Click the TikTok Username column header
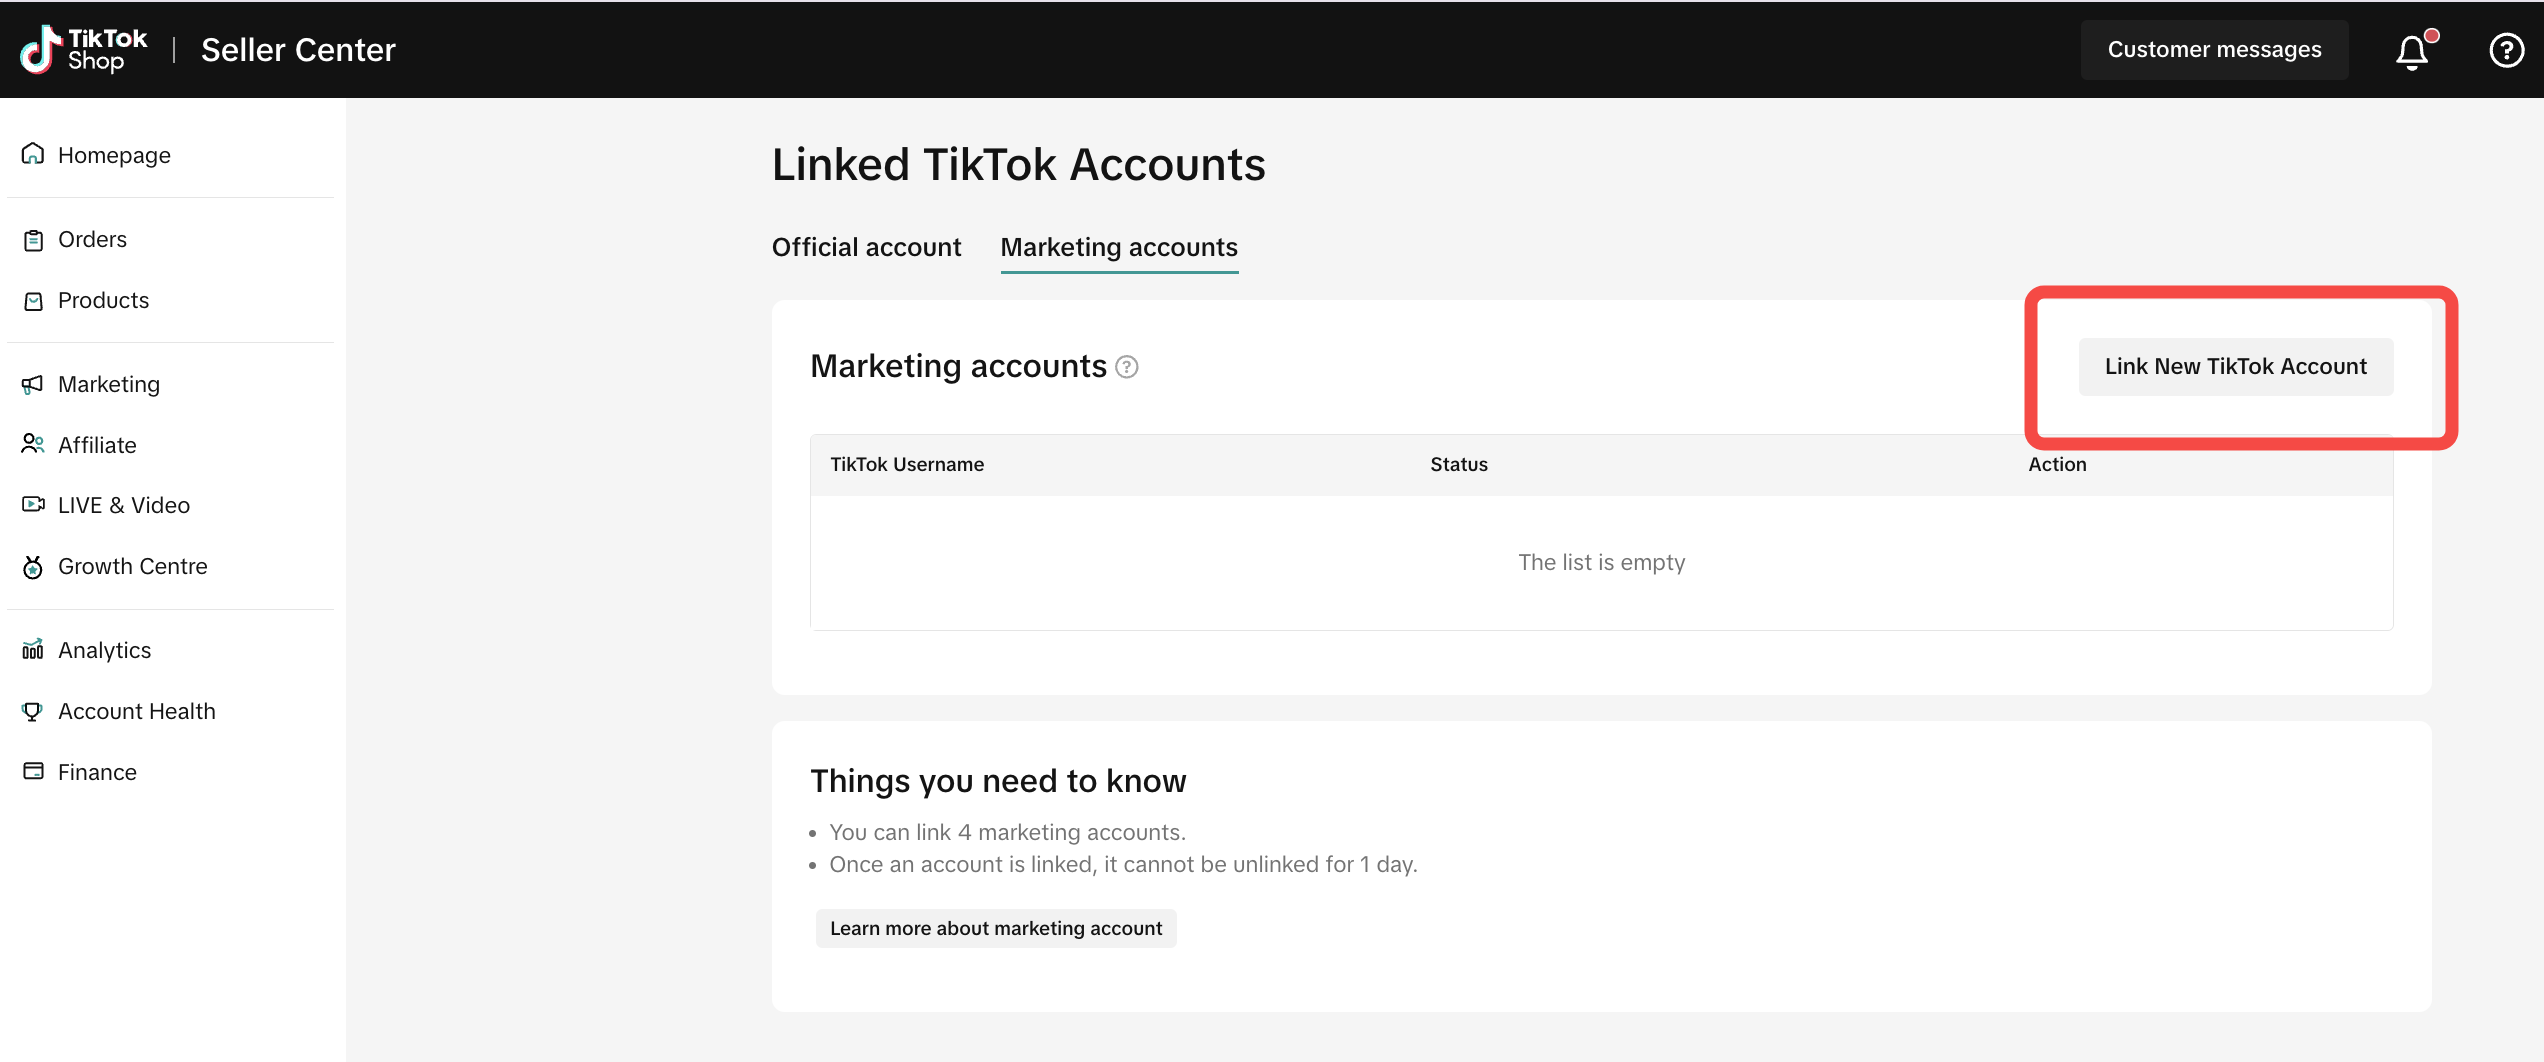The height and width of the screenshot is (1062, 2544). coord(907,464)
